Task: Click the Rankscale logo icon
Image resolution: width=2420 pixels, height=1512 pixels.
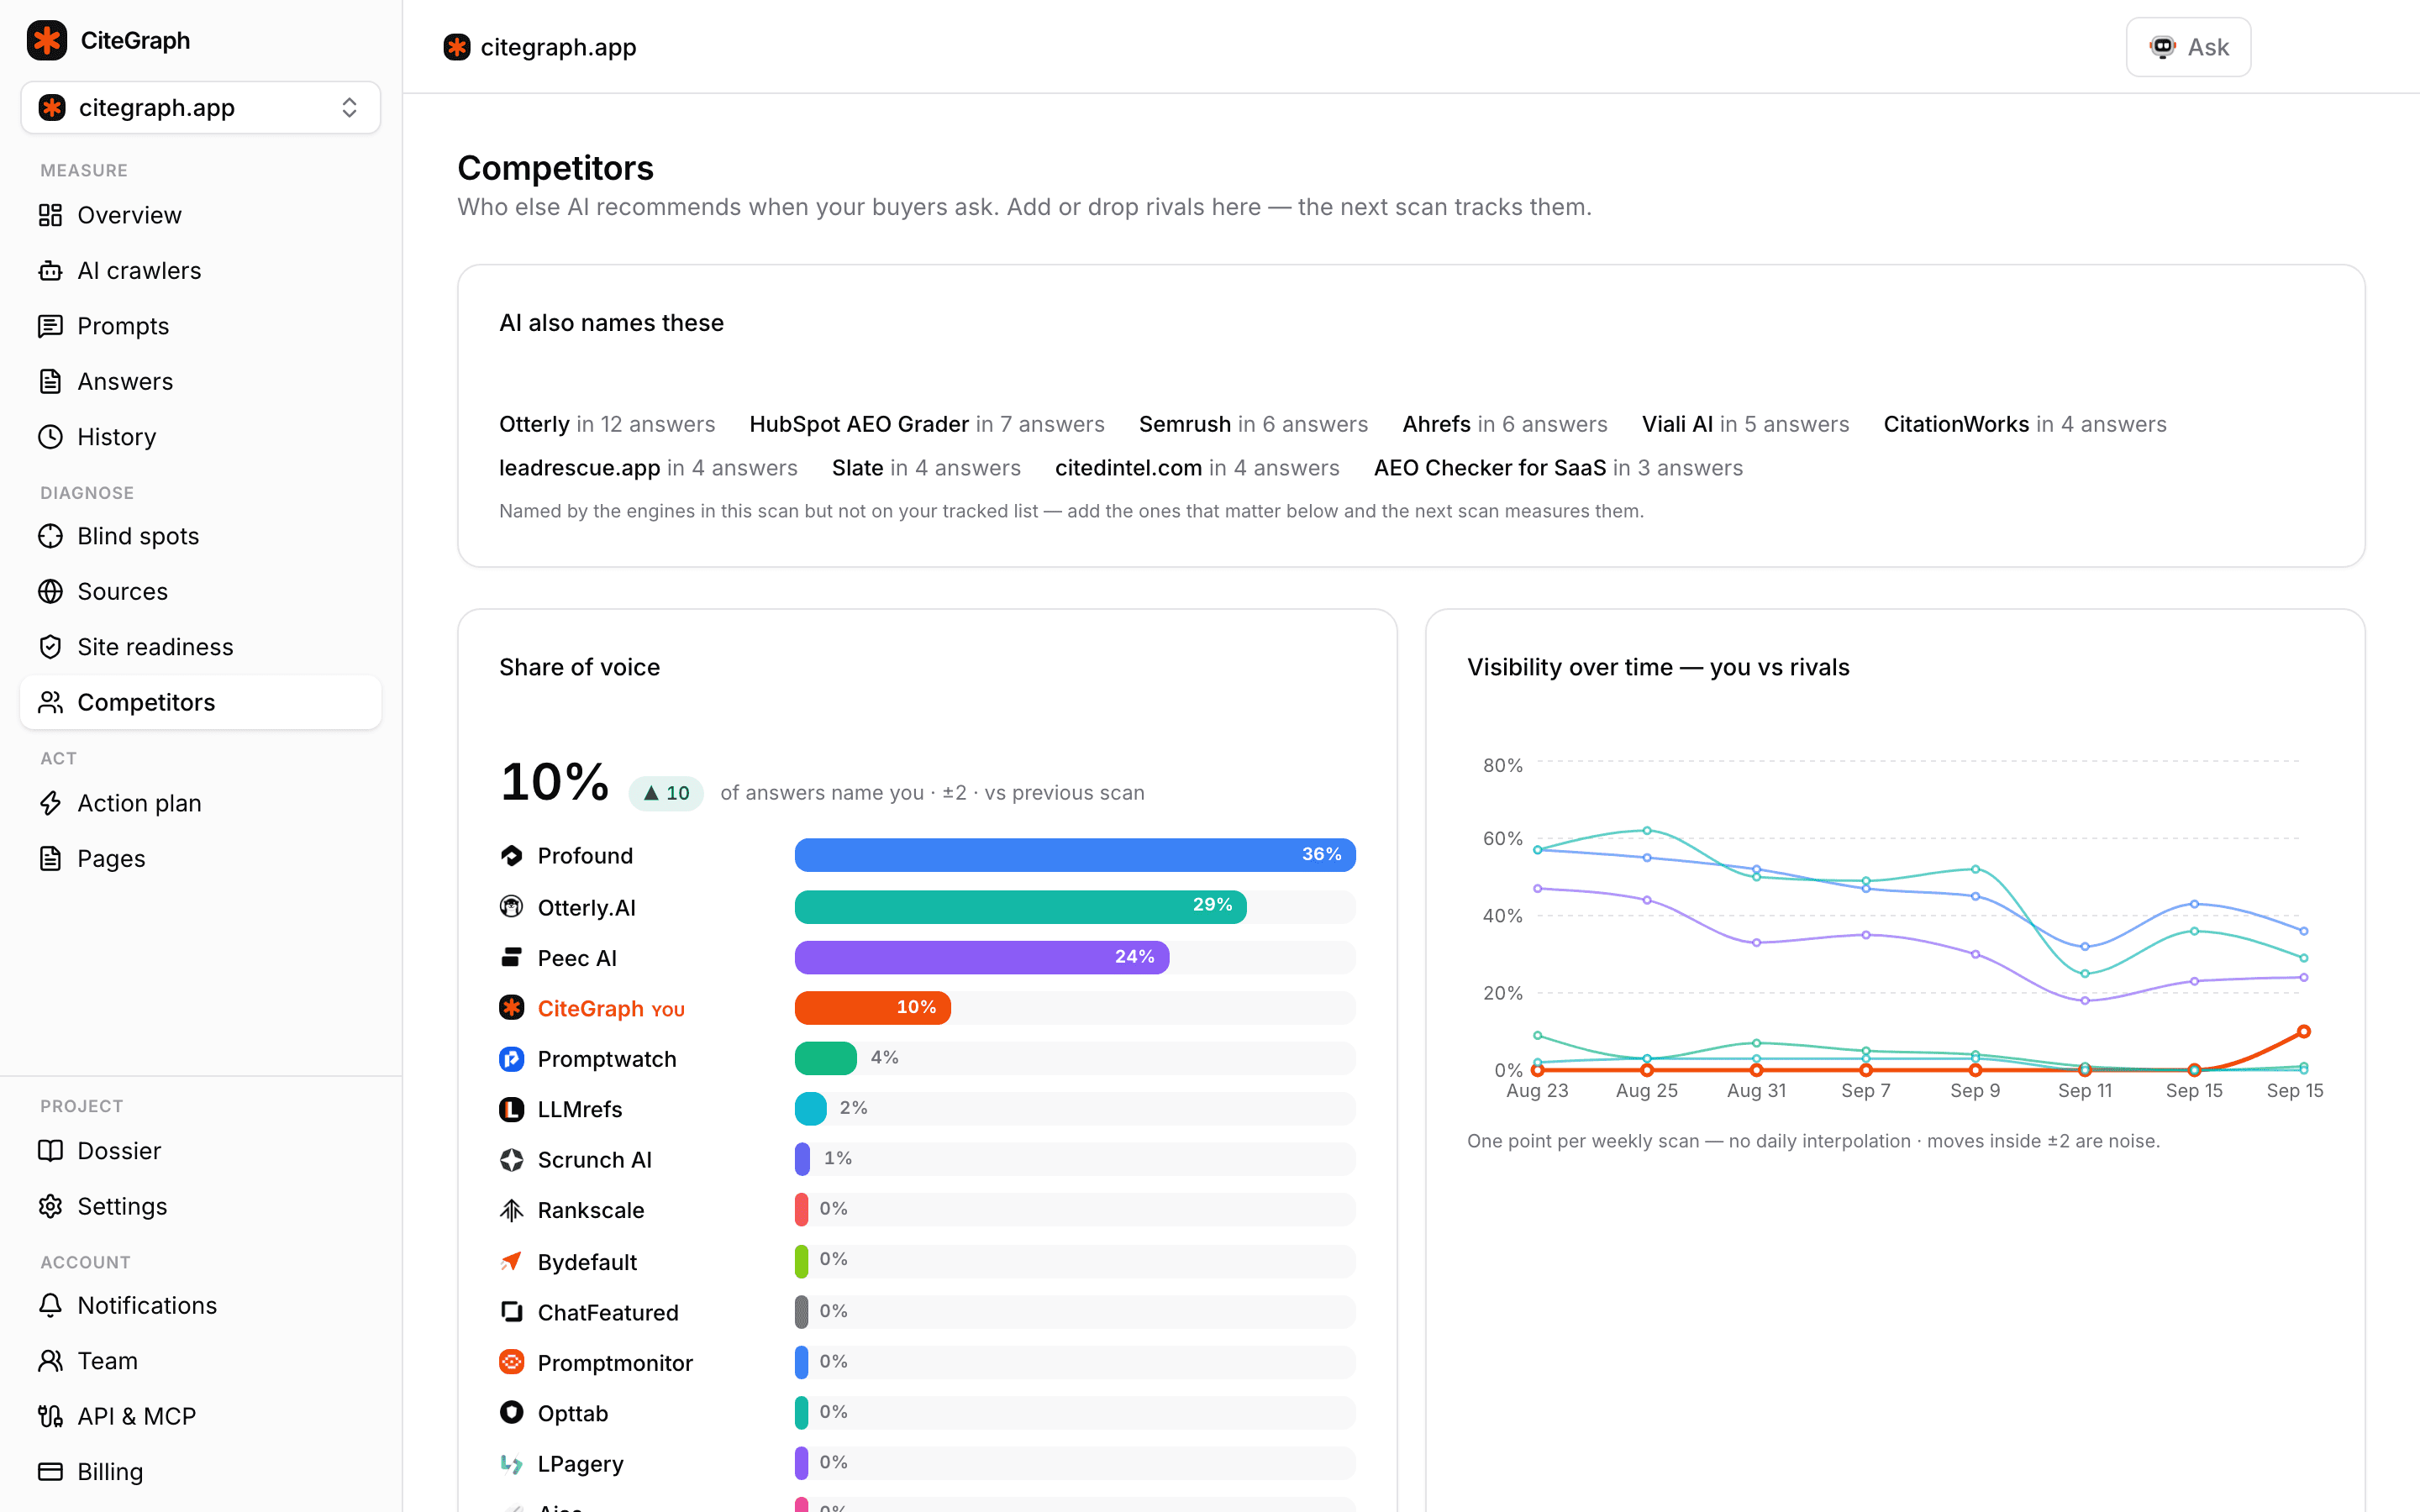Action: point(512,1210)
